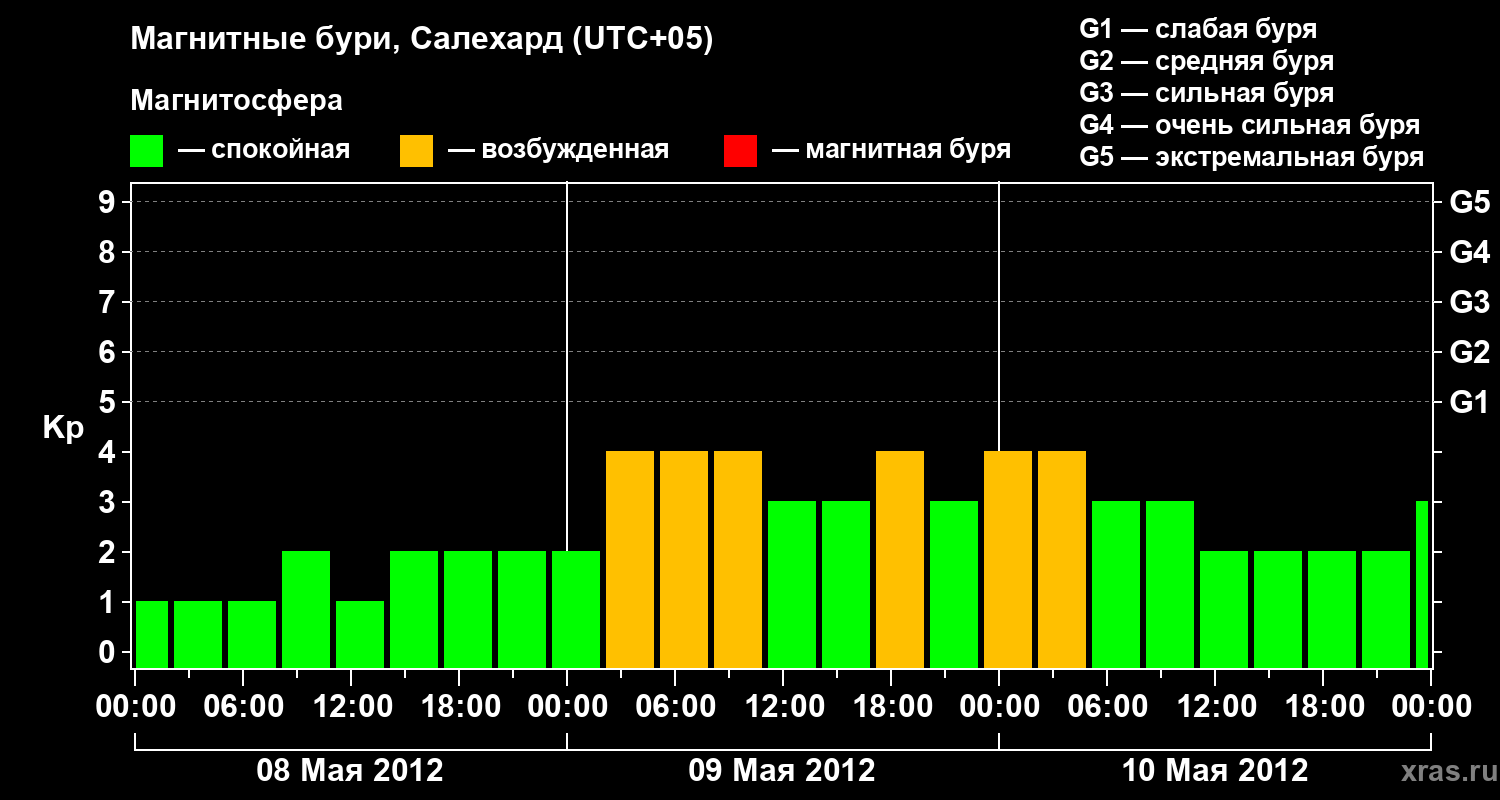
Task: Click the orange bar crossing 10 Мая midnight line
Action: click(1008, 560)
